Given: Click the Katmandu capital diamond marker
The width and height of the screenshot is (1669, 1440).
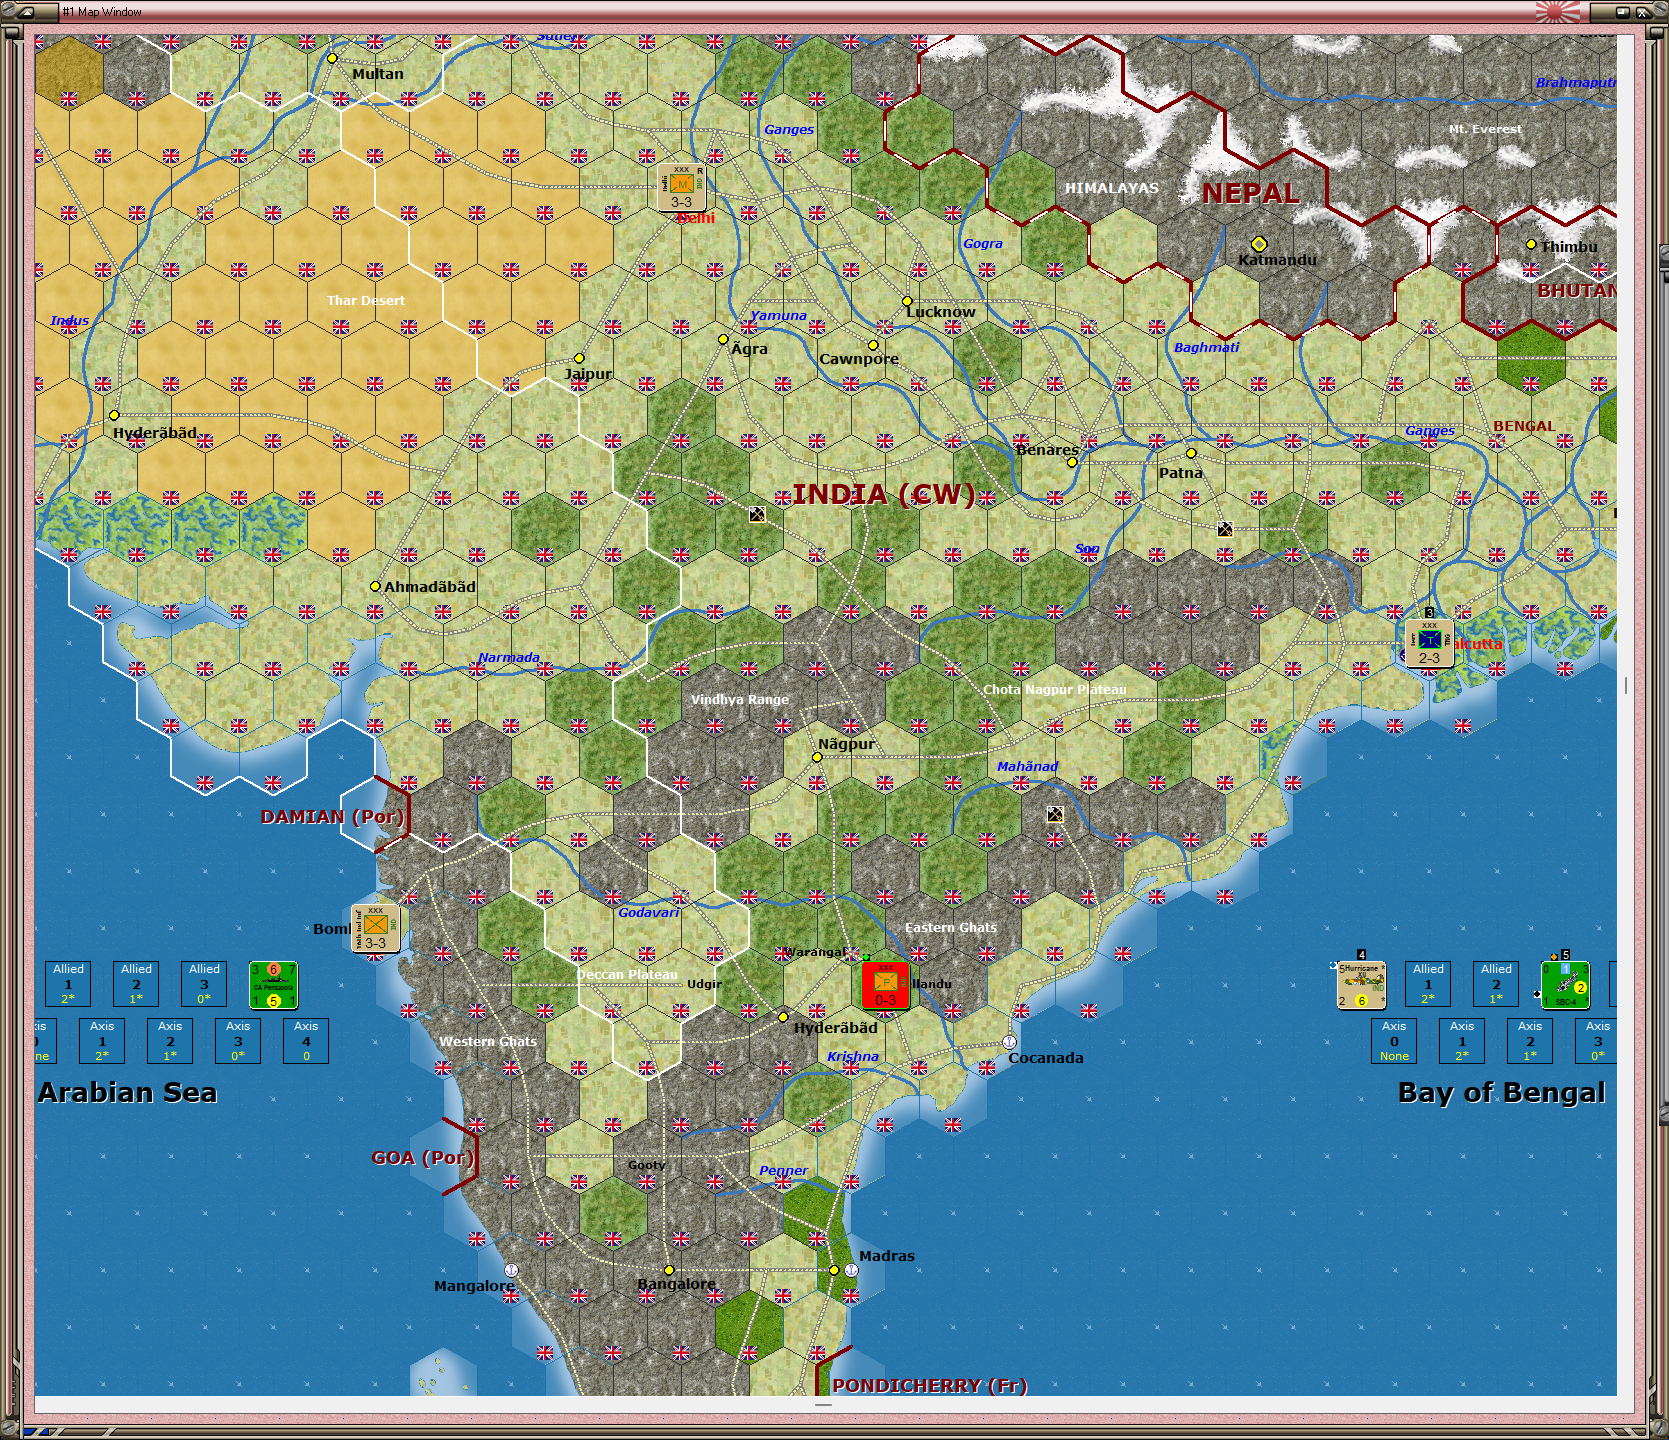Looking at the screenshot, I should point(1259,243).
